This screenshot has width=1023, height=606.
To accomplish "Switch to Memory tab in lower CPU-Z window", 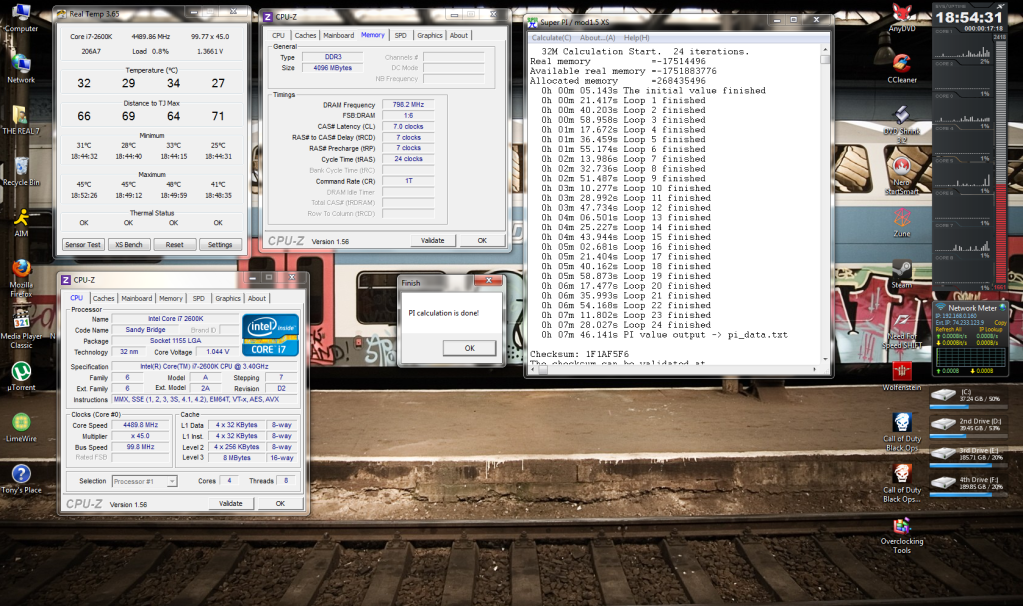I will 171,298.
